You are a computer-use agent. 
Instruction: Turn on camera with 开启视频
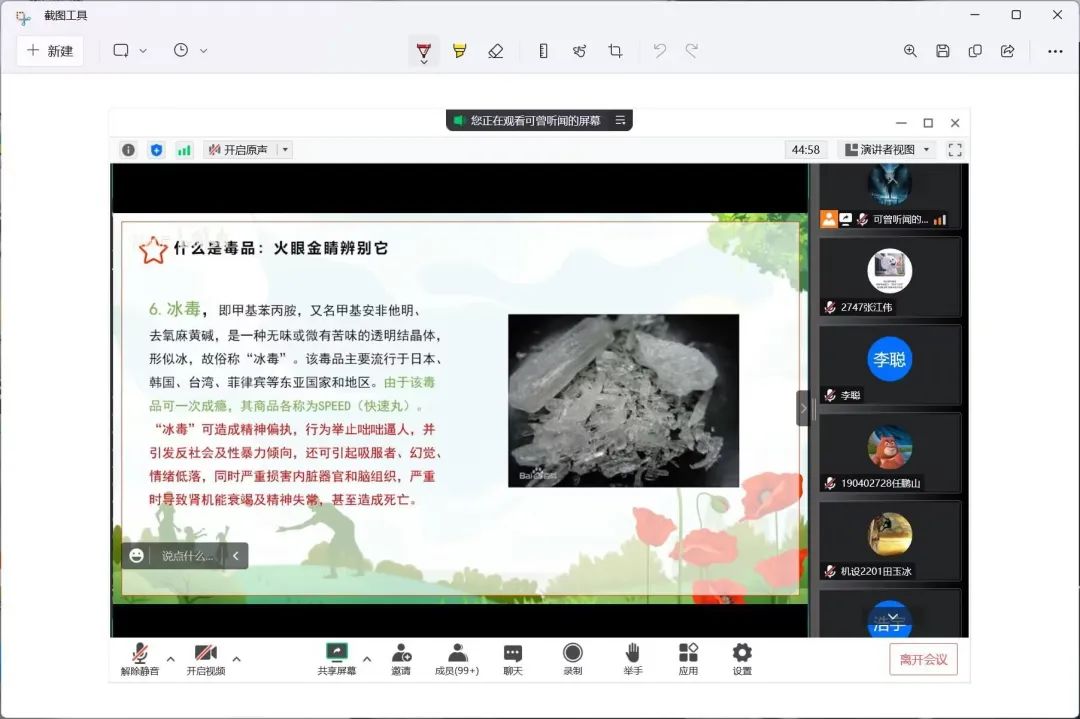tap(206, 659)
